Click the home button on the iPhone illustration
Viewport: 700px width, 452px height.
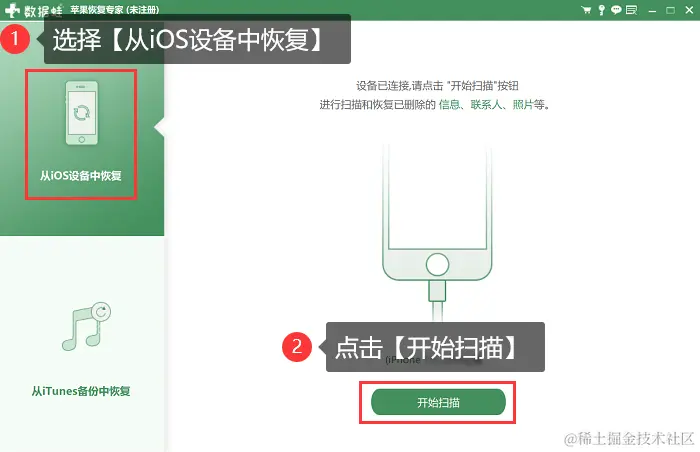point(437,264)
